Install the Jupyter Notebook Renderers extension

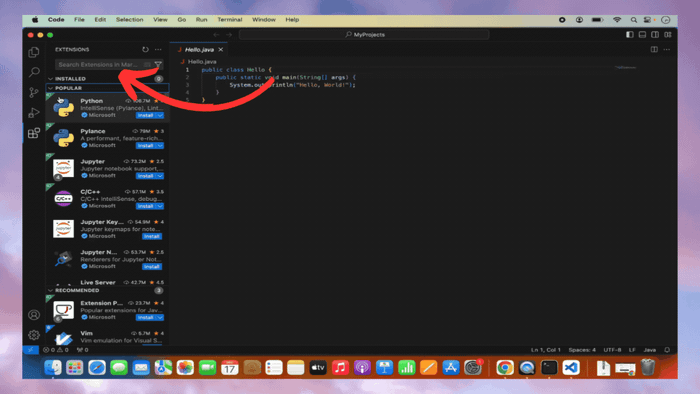(x=152, y=267)
